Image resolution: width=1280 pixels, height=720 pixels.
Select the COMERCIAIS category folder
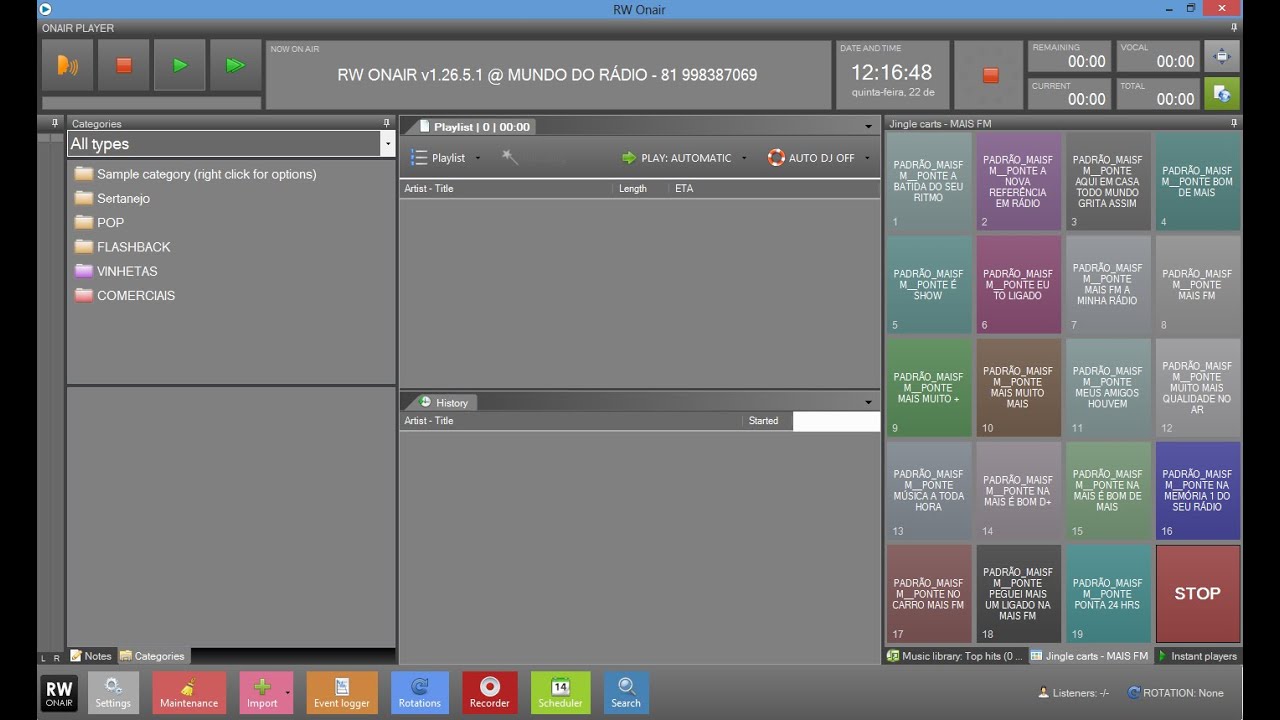coord(125,295)
